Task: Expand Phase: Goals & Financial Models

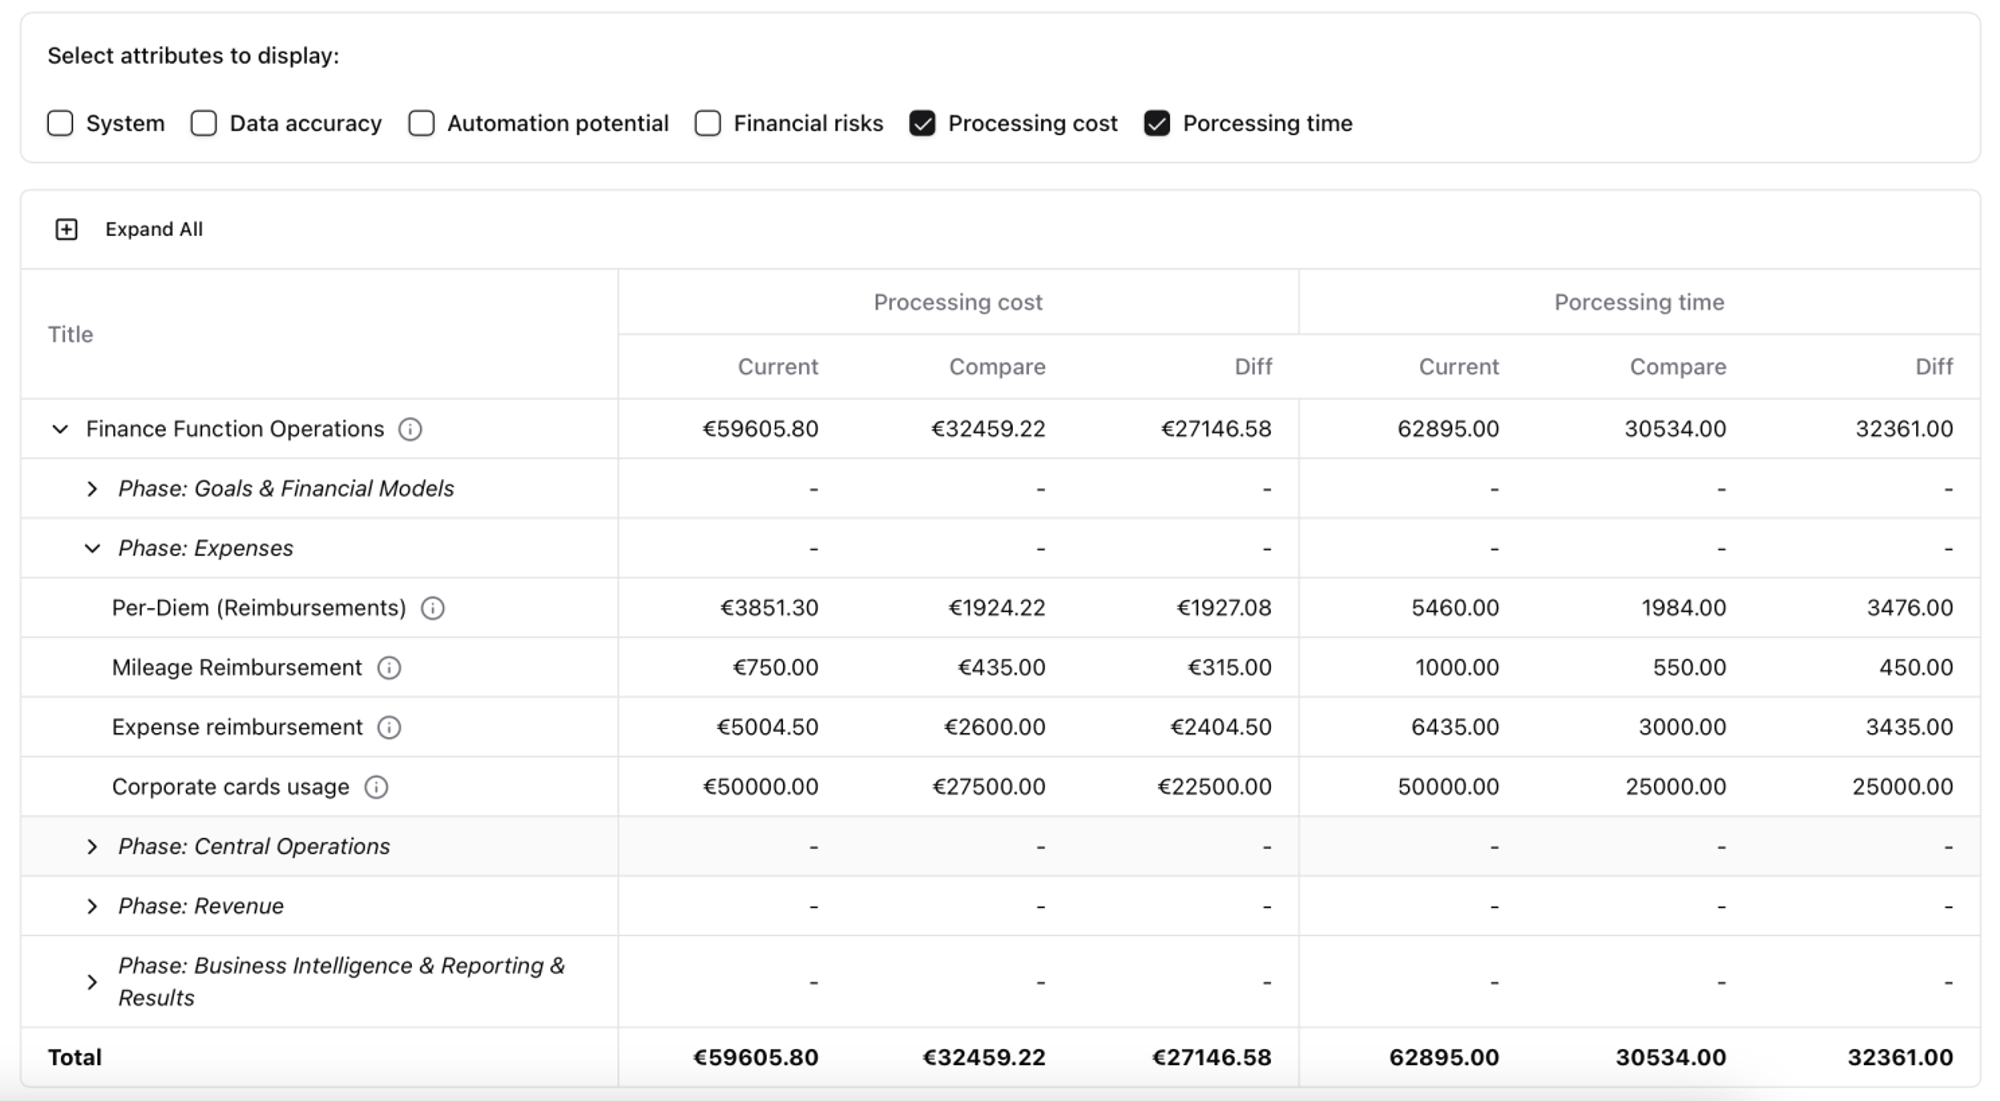Action: tap(92, 489)
